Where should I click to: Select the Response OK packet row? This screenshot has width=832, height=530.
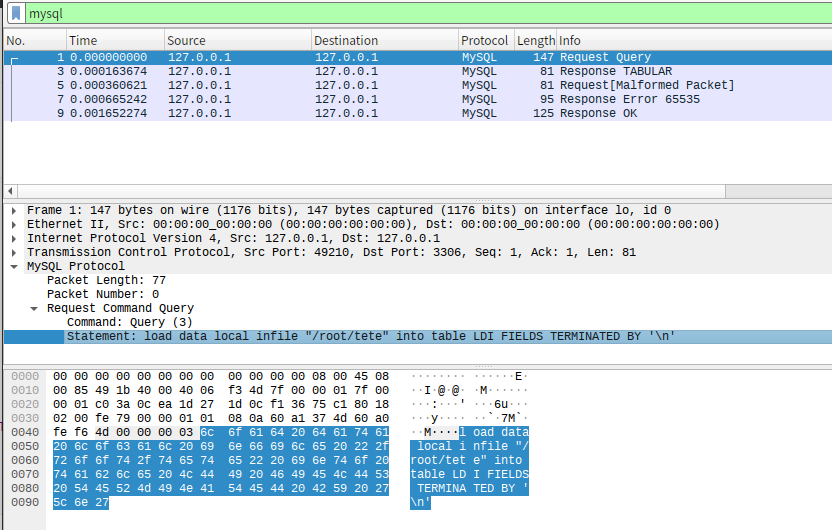coord(400,114)
